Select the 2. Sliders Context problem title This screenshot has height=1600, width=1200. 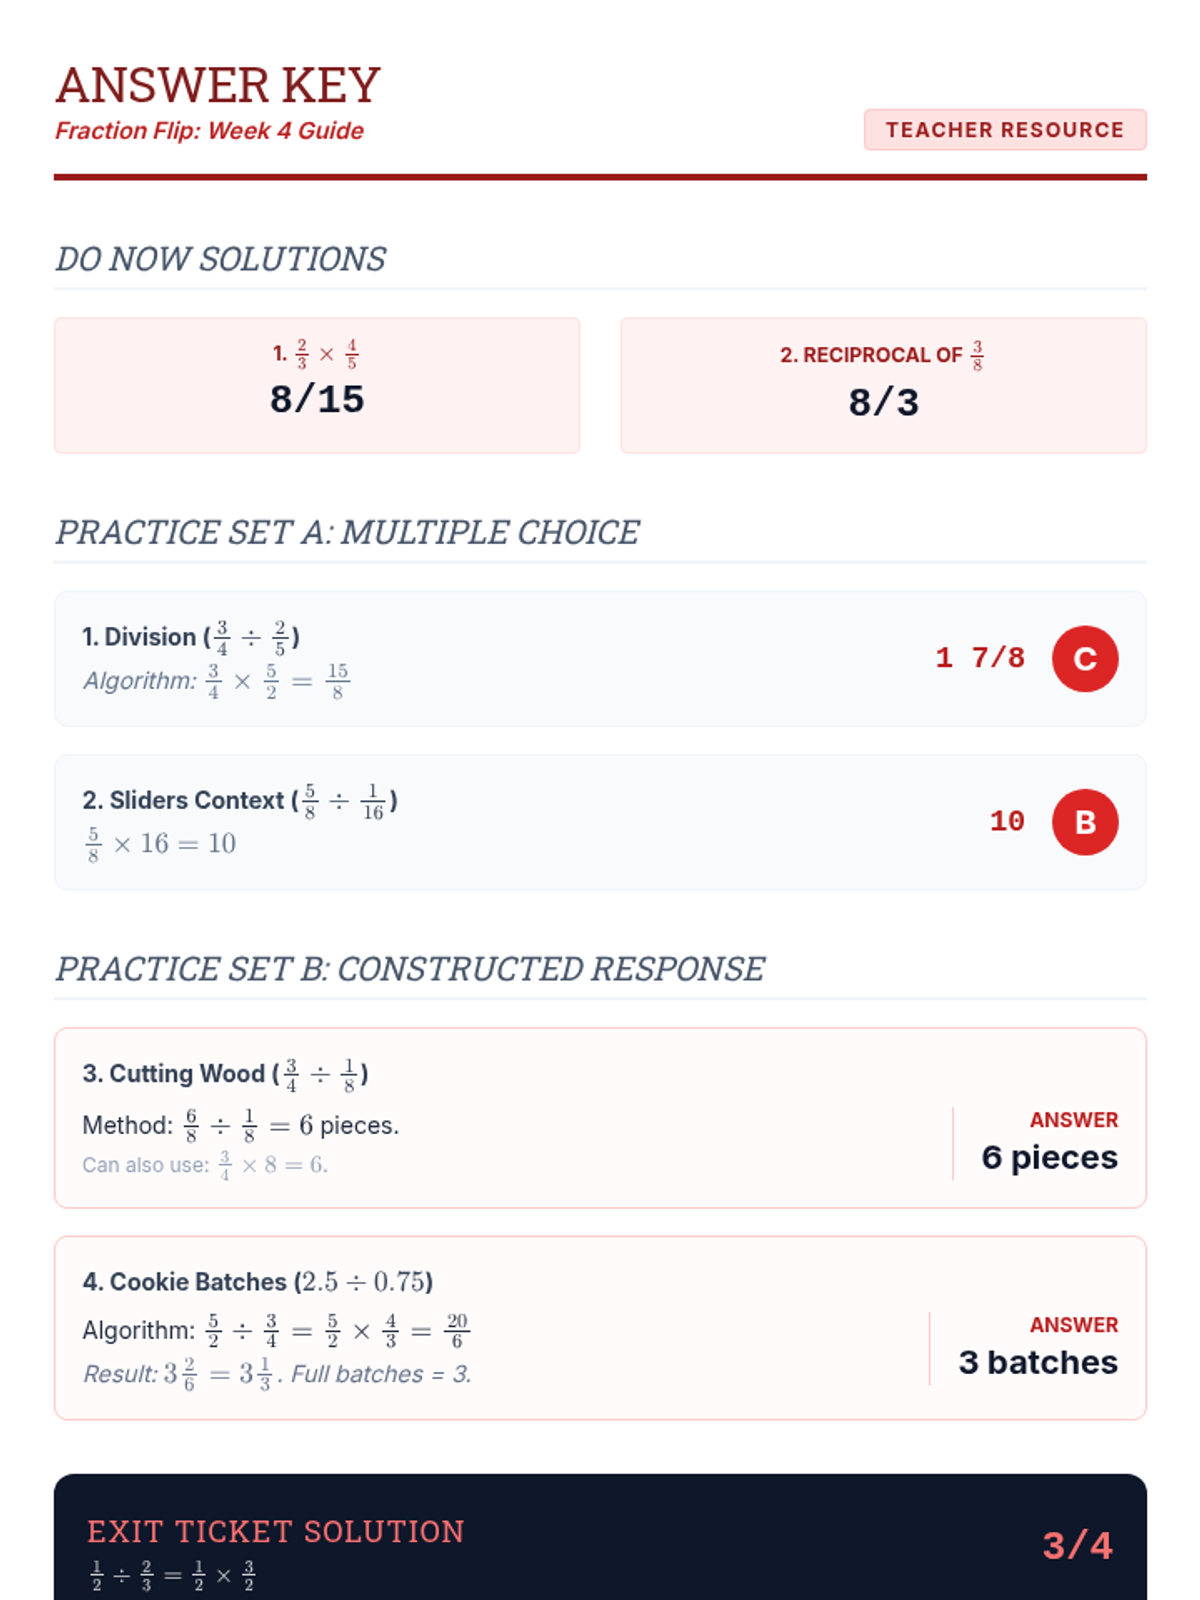240,800
